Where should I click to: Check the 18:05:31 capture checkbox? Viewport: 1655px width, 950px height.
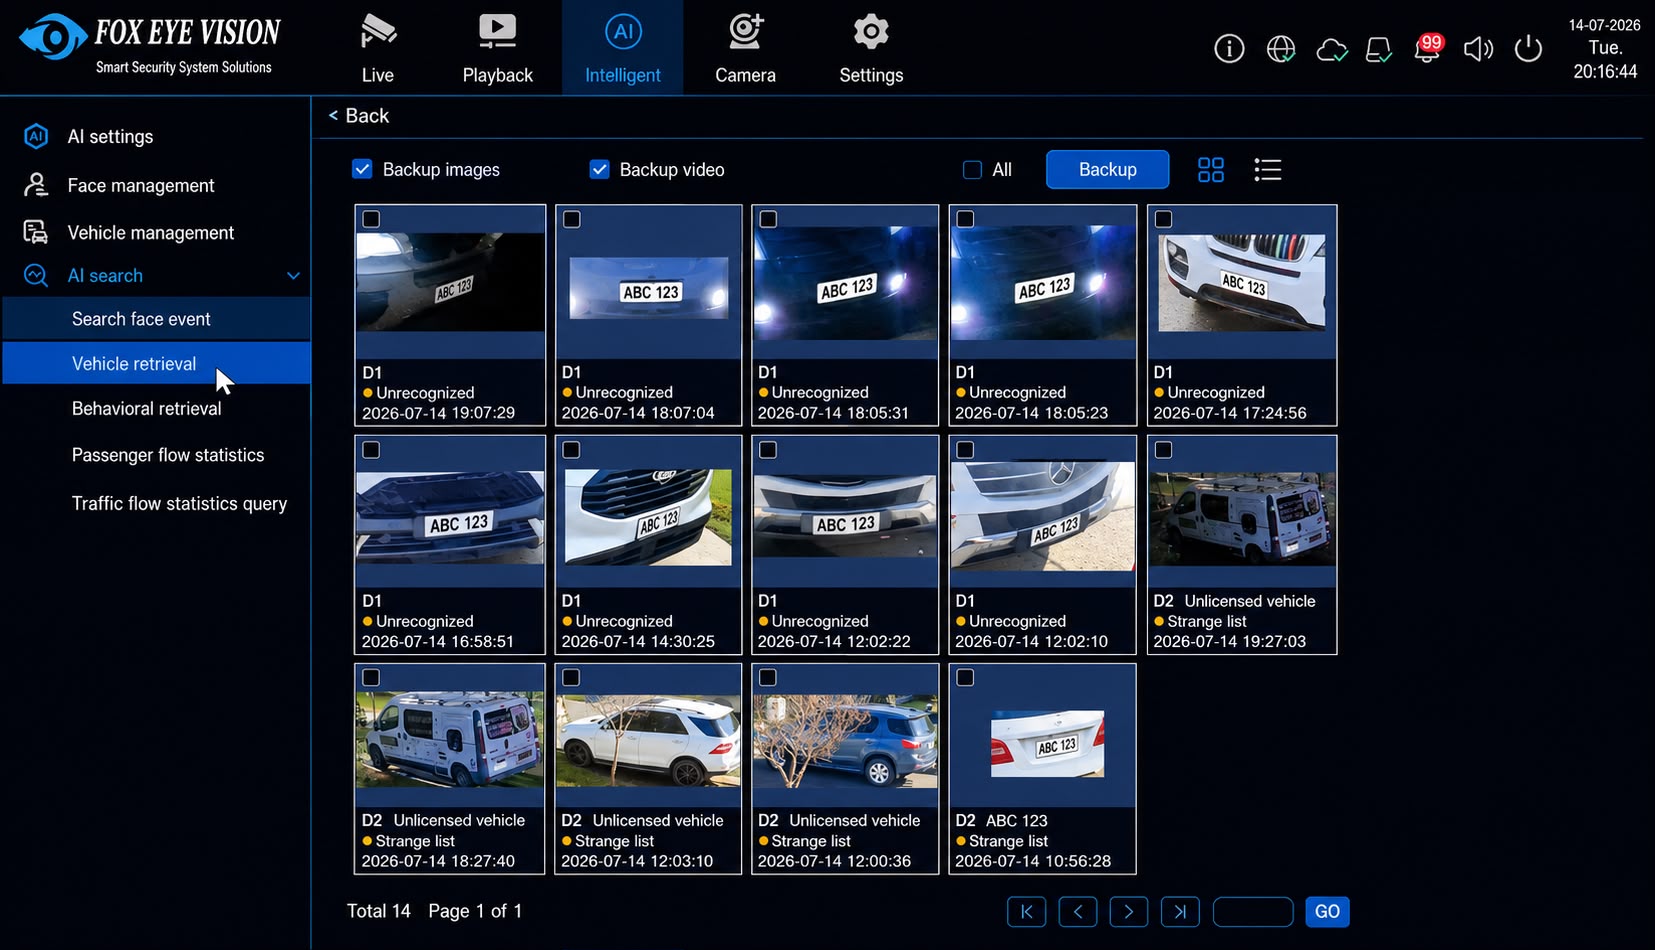coord(768,219)
